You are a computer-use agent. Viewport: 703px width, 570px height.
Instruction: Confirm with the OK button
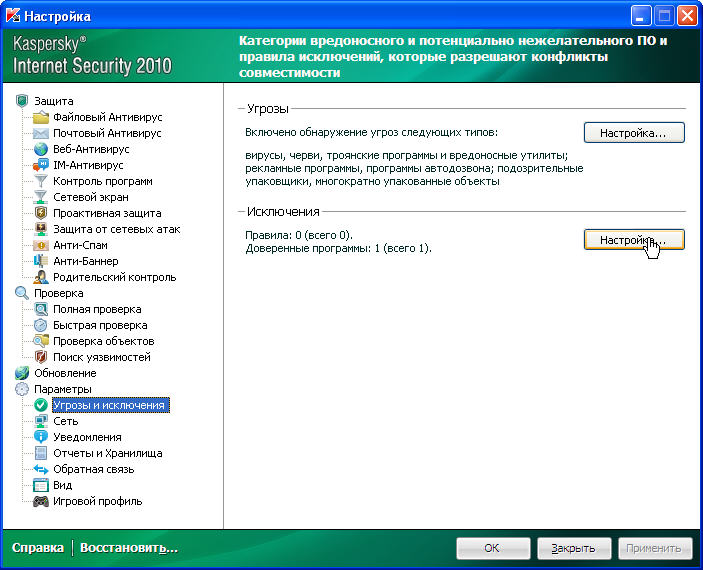coord(493,548)
